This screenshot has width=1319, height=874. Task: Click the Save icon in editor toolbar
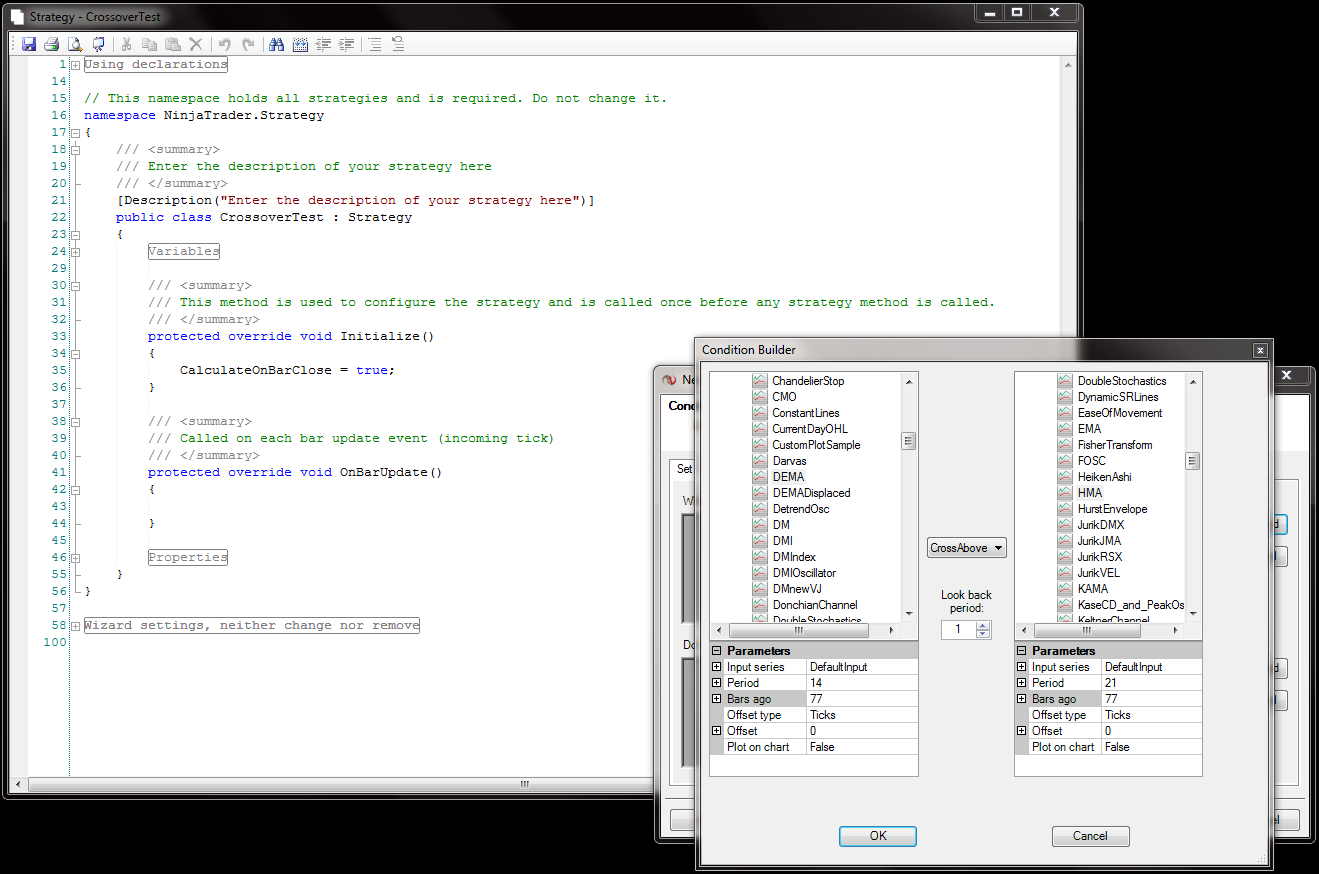pyautogui.click(x=29, y=44)
